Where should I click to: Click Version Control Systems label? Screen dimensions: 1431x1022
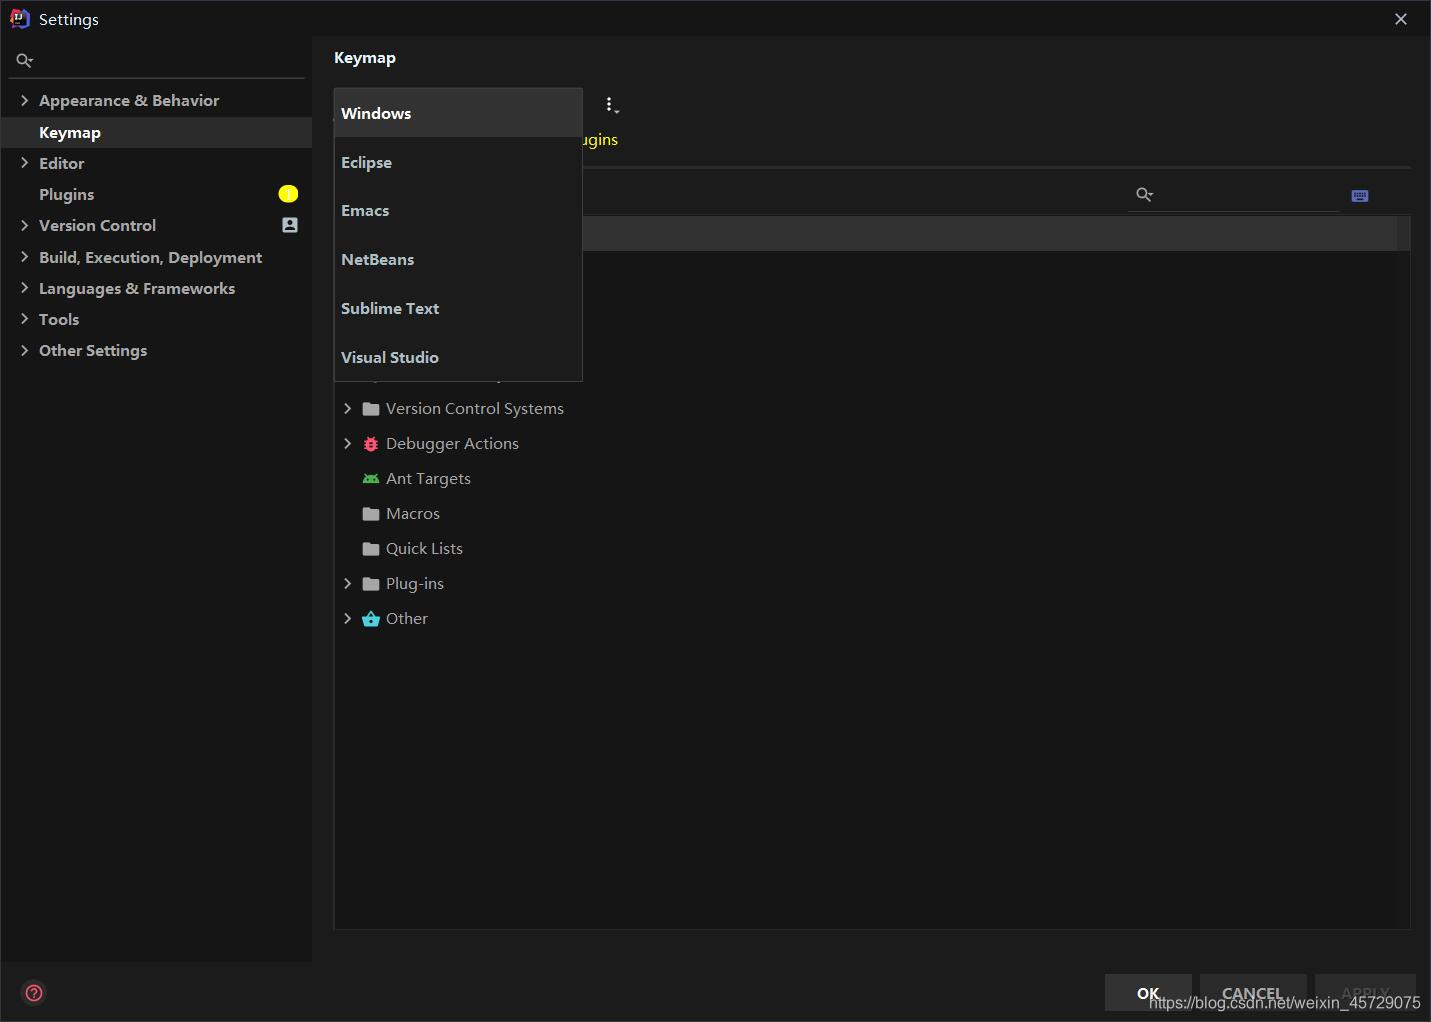pos(475,409)
